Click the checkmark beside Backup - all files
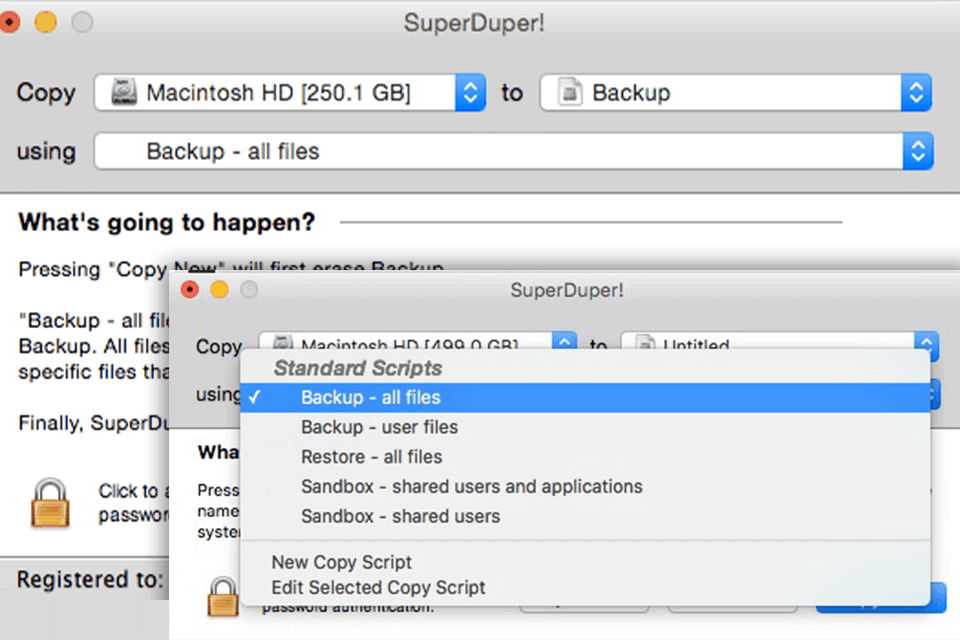The image size is (960, 640). 257,397
